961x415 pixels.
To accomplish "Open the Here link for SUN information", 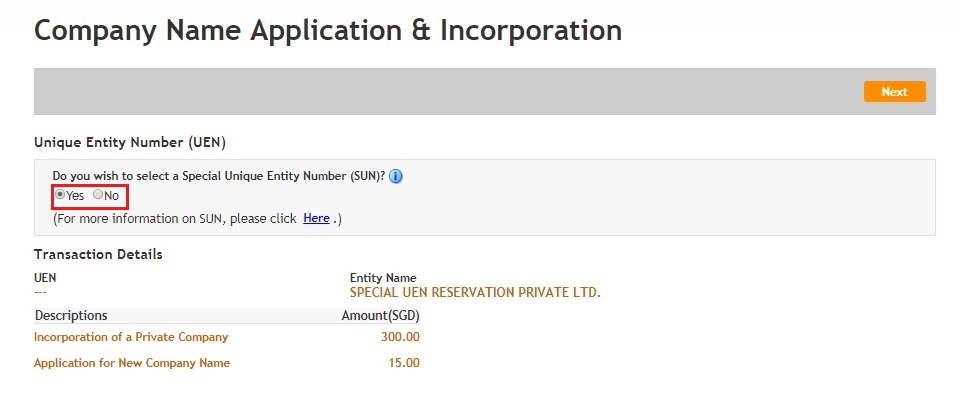I will coord(316,218).
